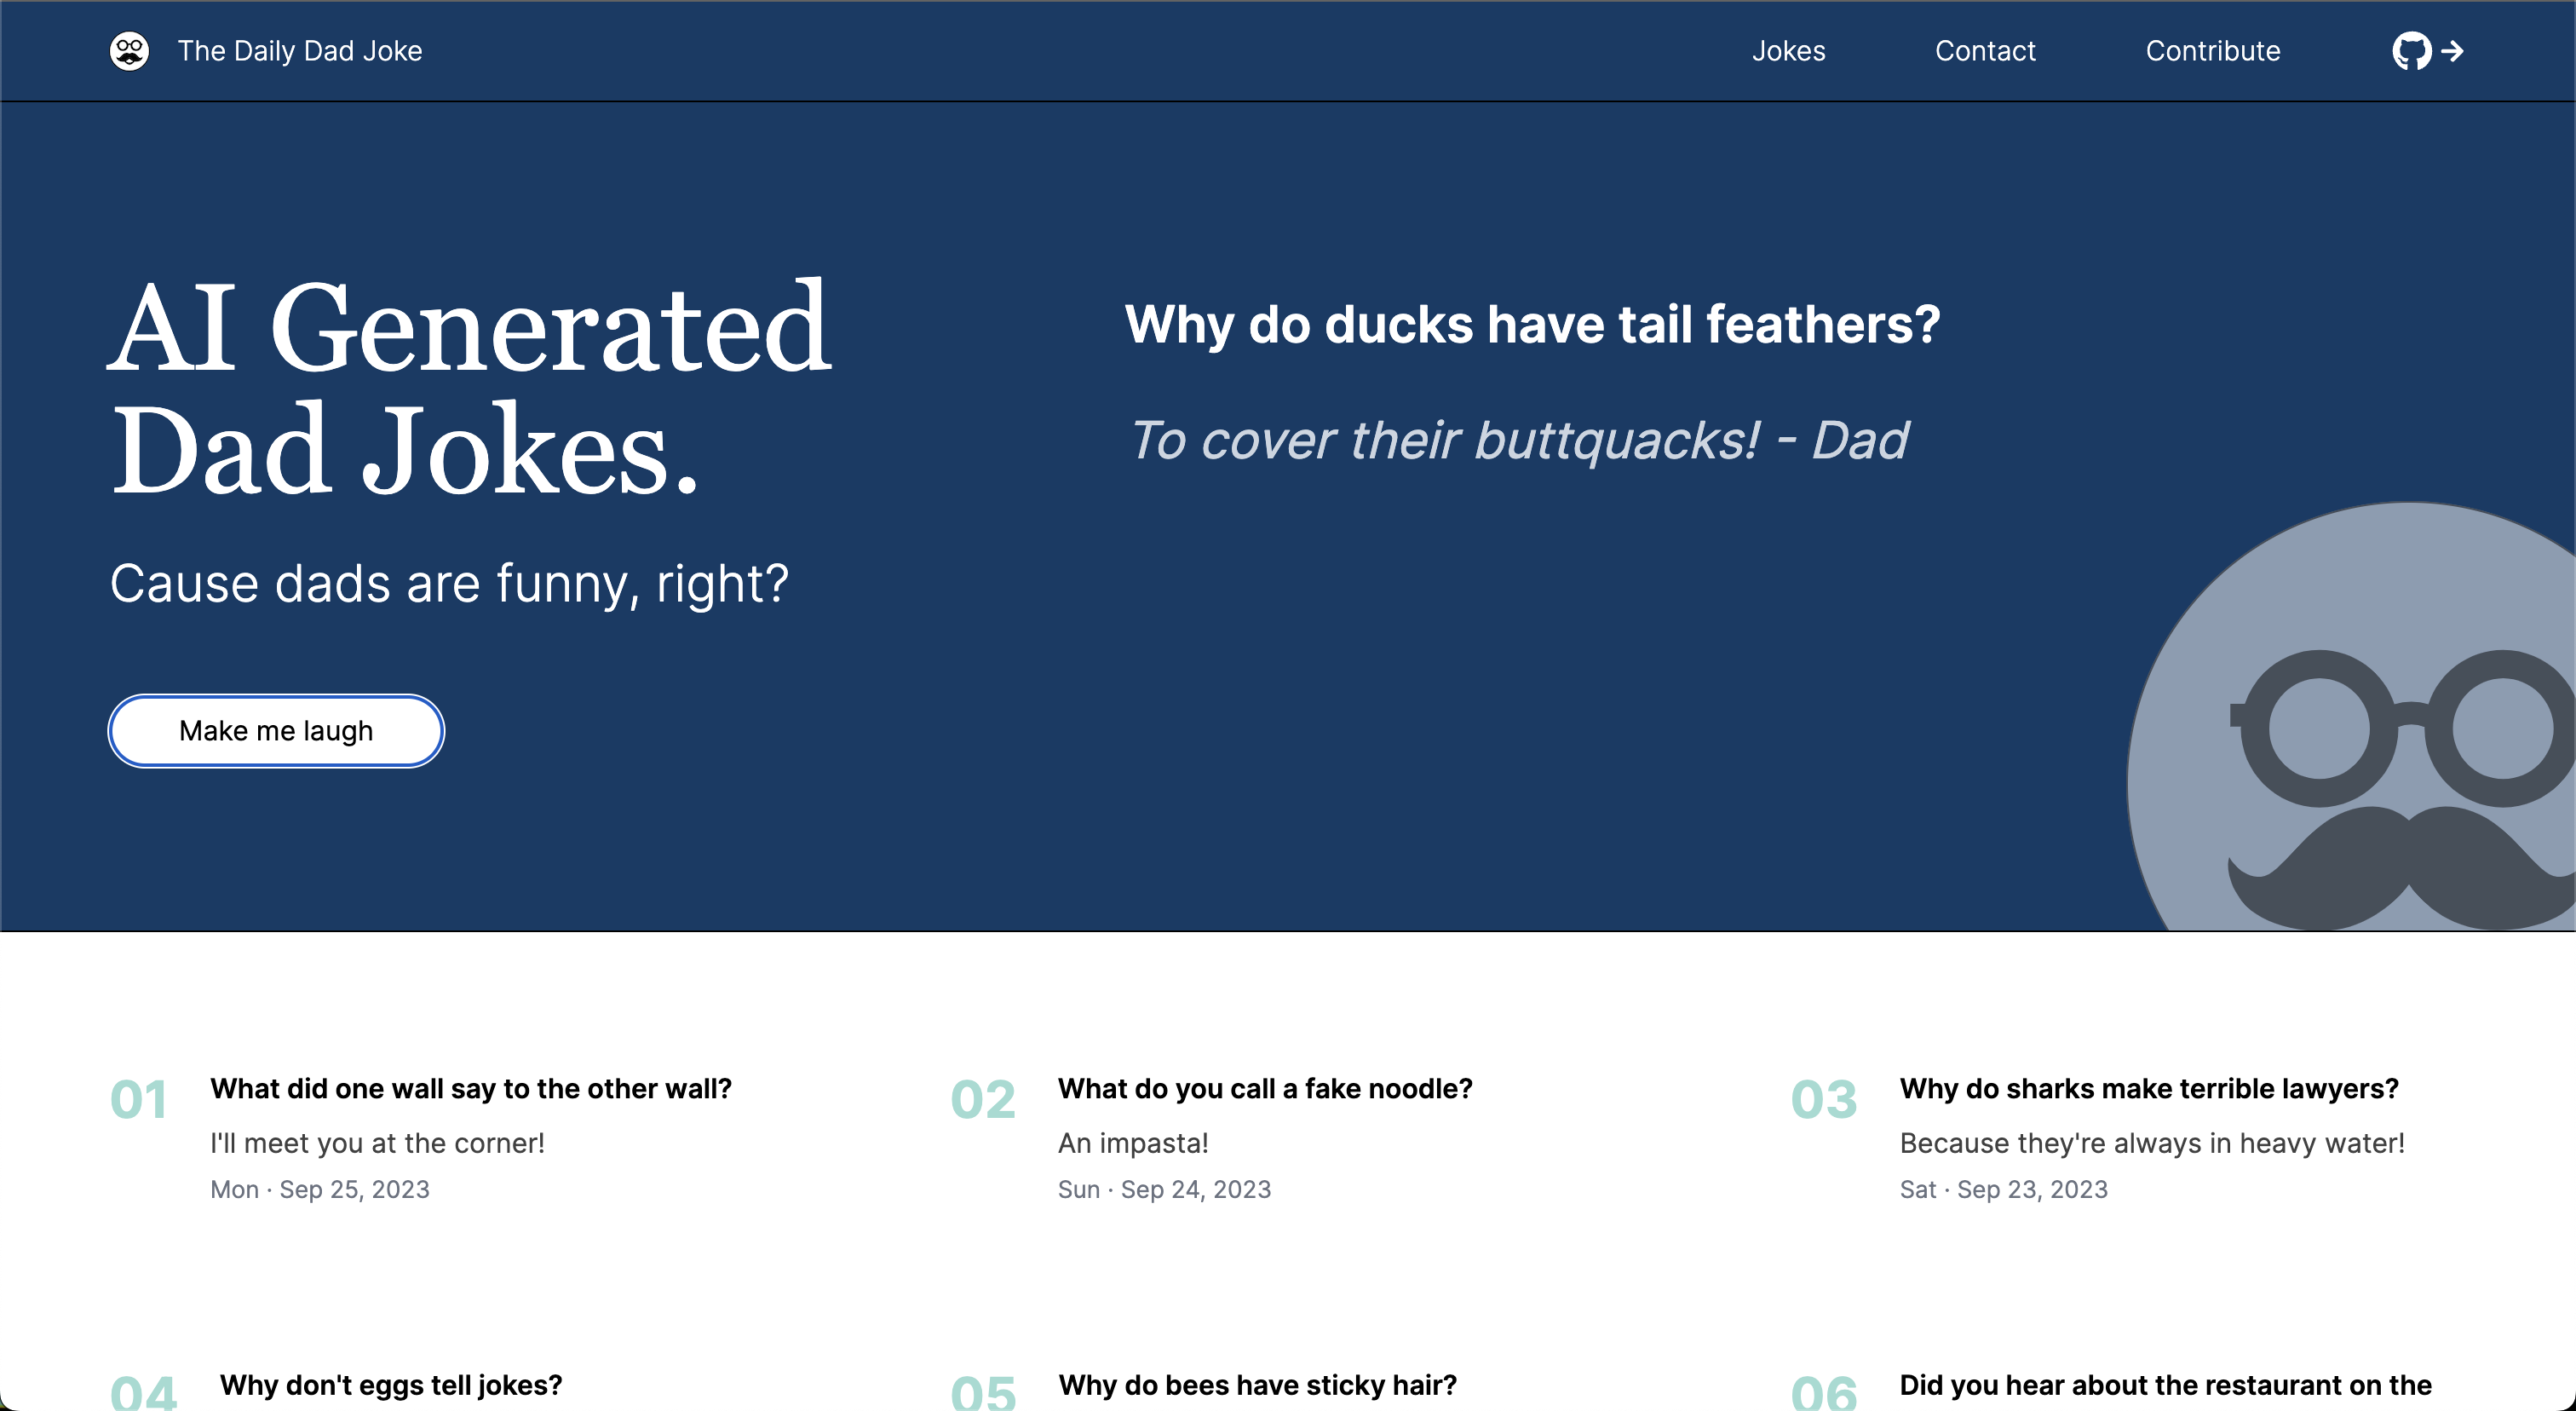
Task: Open the bees sticky hair joke
Action: tap(1257, 1385)
